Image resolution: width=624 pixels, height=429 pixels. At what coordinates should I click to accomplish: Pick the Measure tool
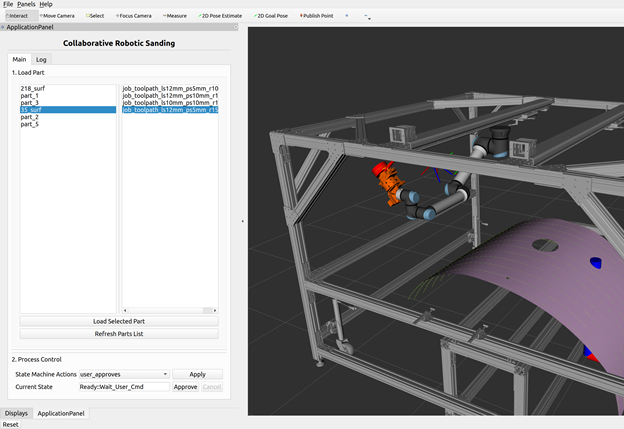pyautogui.click(x=175, y=16)
